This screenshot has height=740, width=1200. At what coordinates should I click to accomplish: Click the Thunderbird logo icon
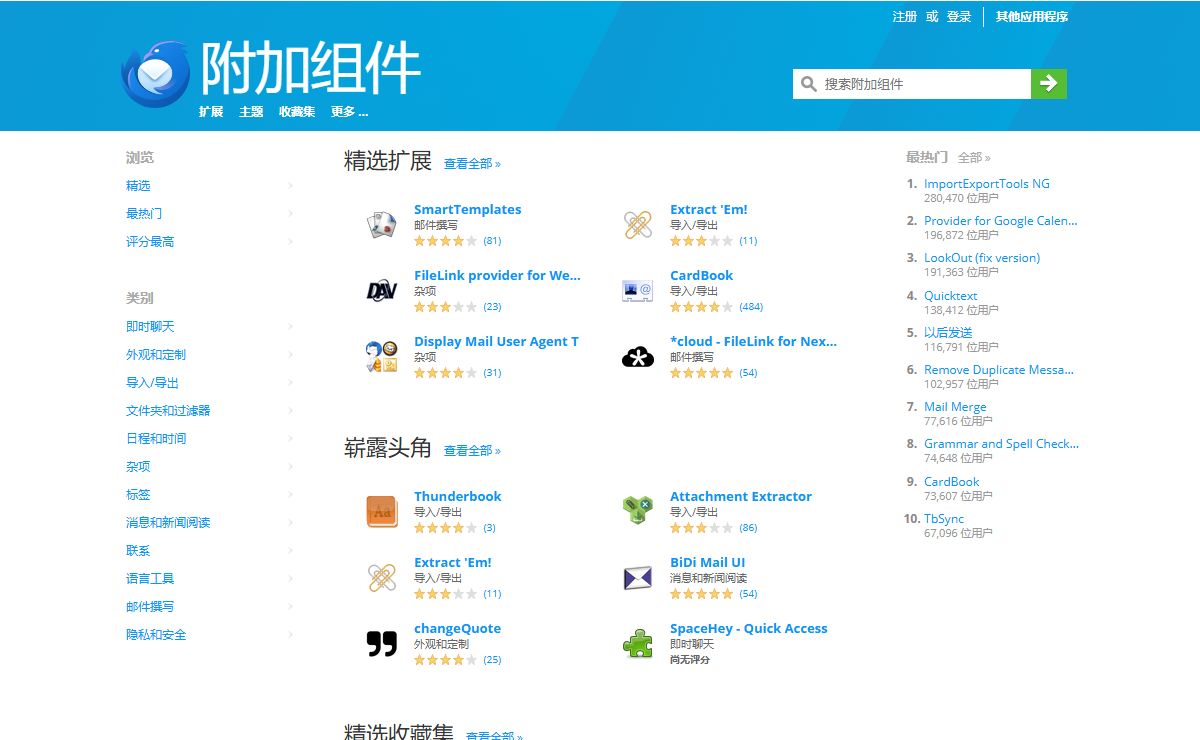(155, 74)
